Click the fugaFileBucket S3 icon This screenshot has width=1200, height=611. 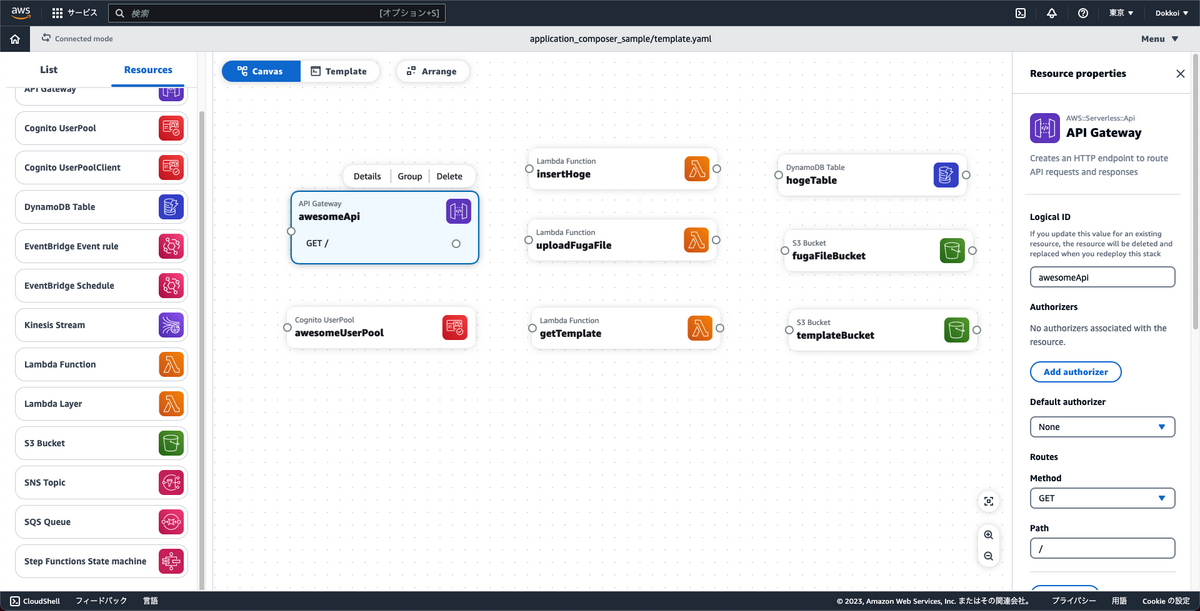(952, 250)
